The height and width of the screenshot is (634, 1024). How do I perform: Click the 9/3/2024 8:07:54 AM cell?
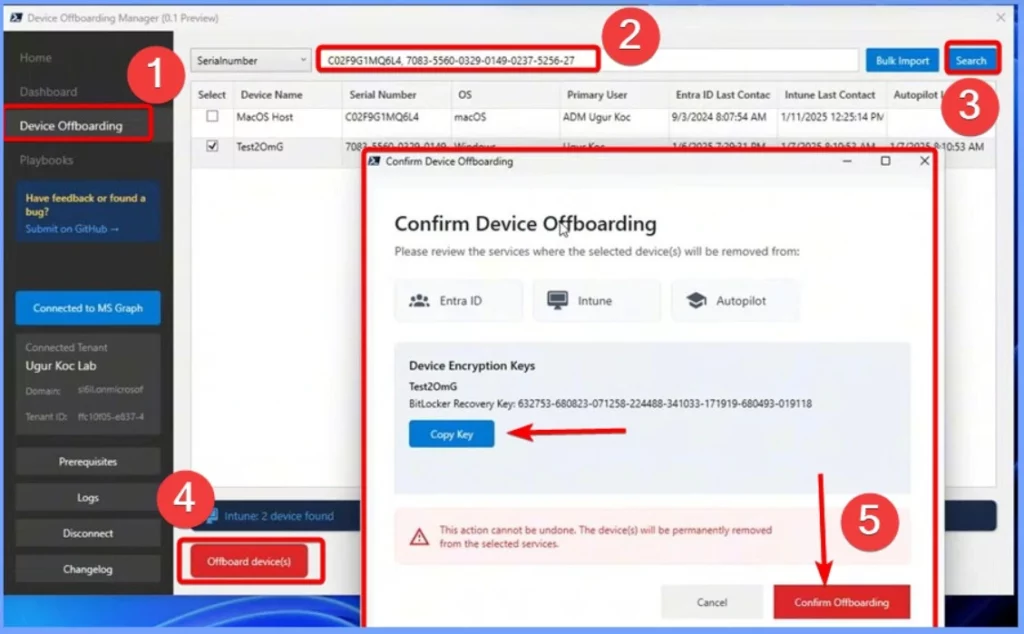click(x=718, y=117)
